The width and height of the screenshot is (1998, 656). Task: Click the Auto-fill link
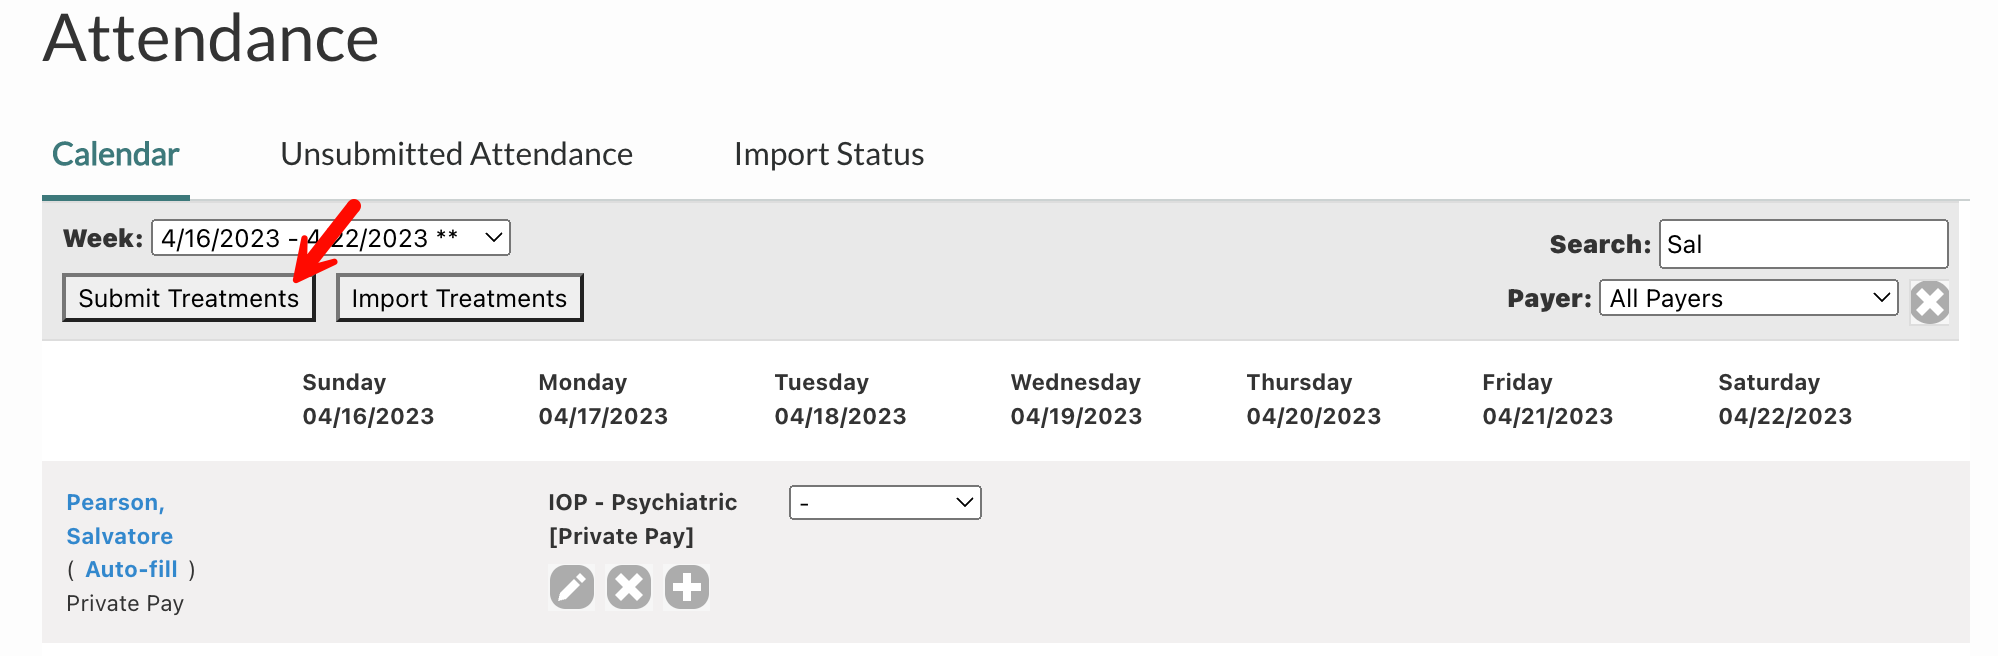click(131, 569)
